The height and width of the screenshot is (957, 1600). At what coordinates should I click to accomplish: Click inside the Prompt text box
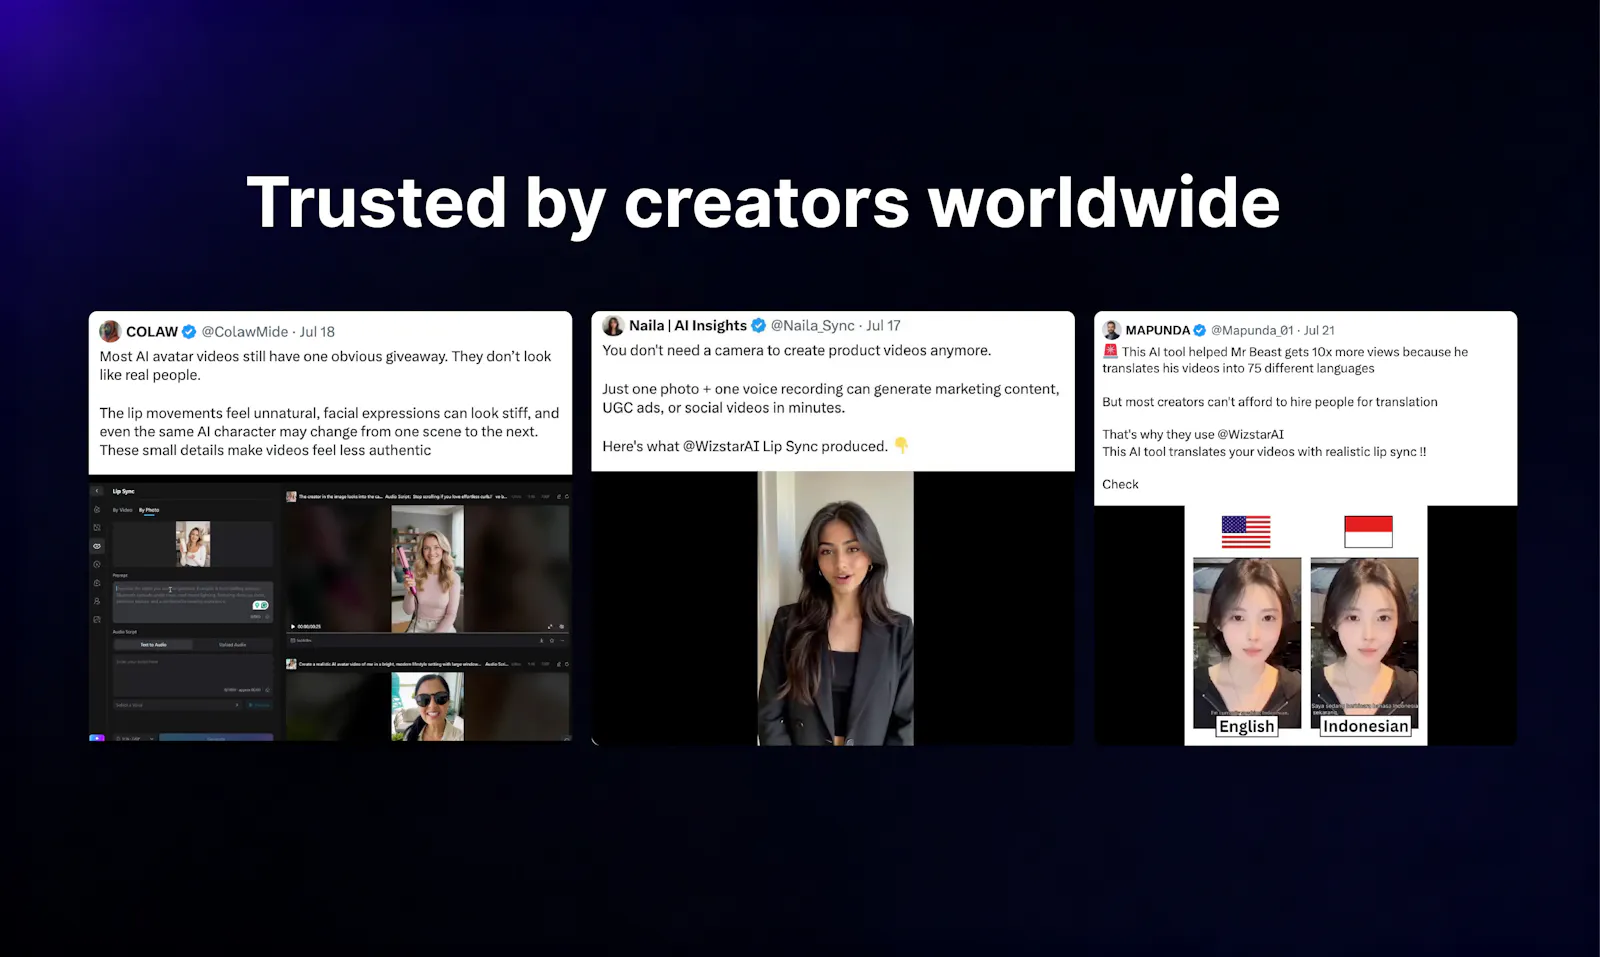[x=192, y=601]
